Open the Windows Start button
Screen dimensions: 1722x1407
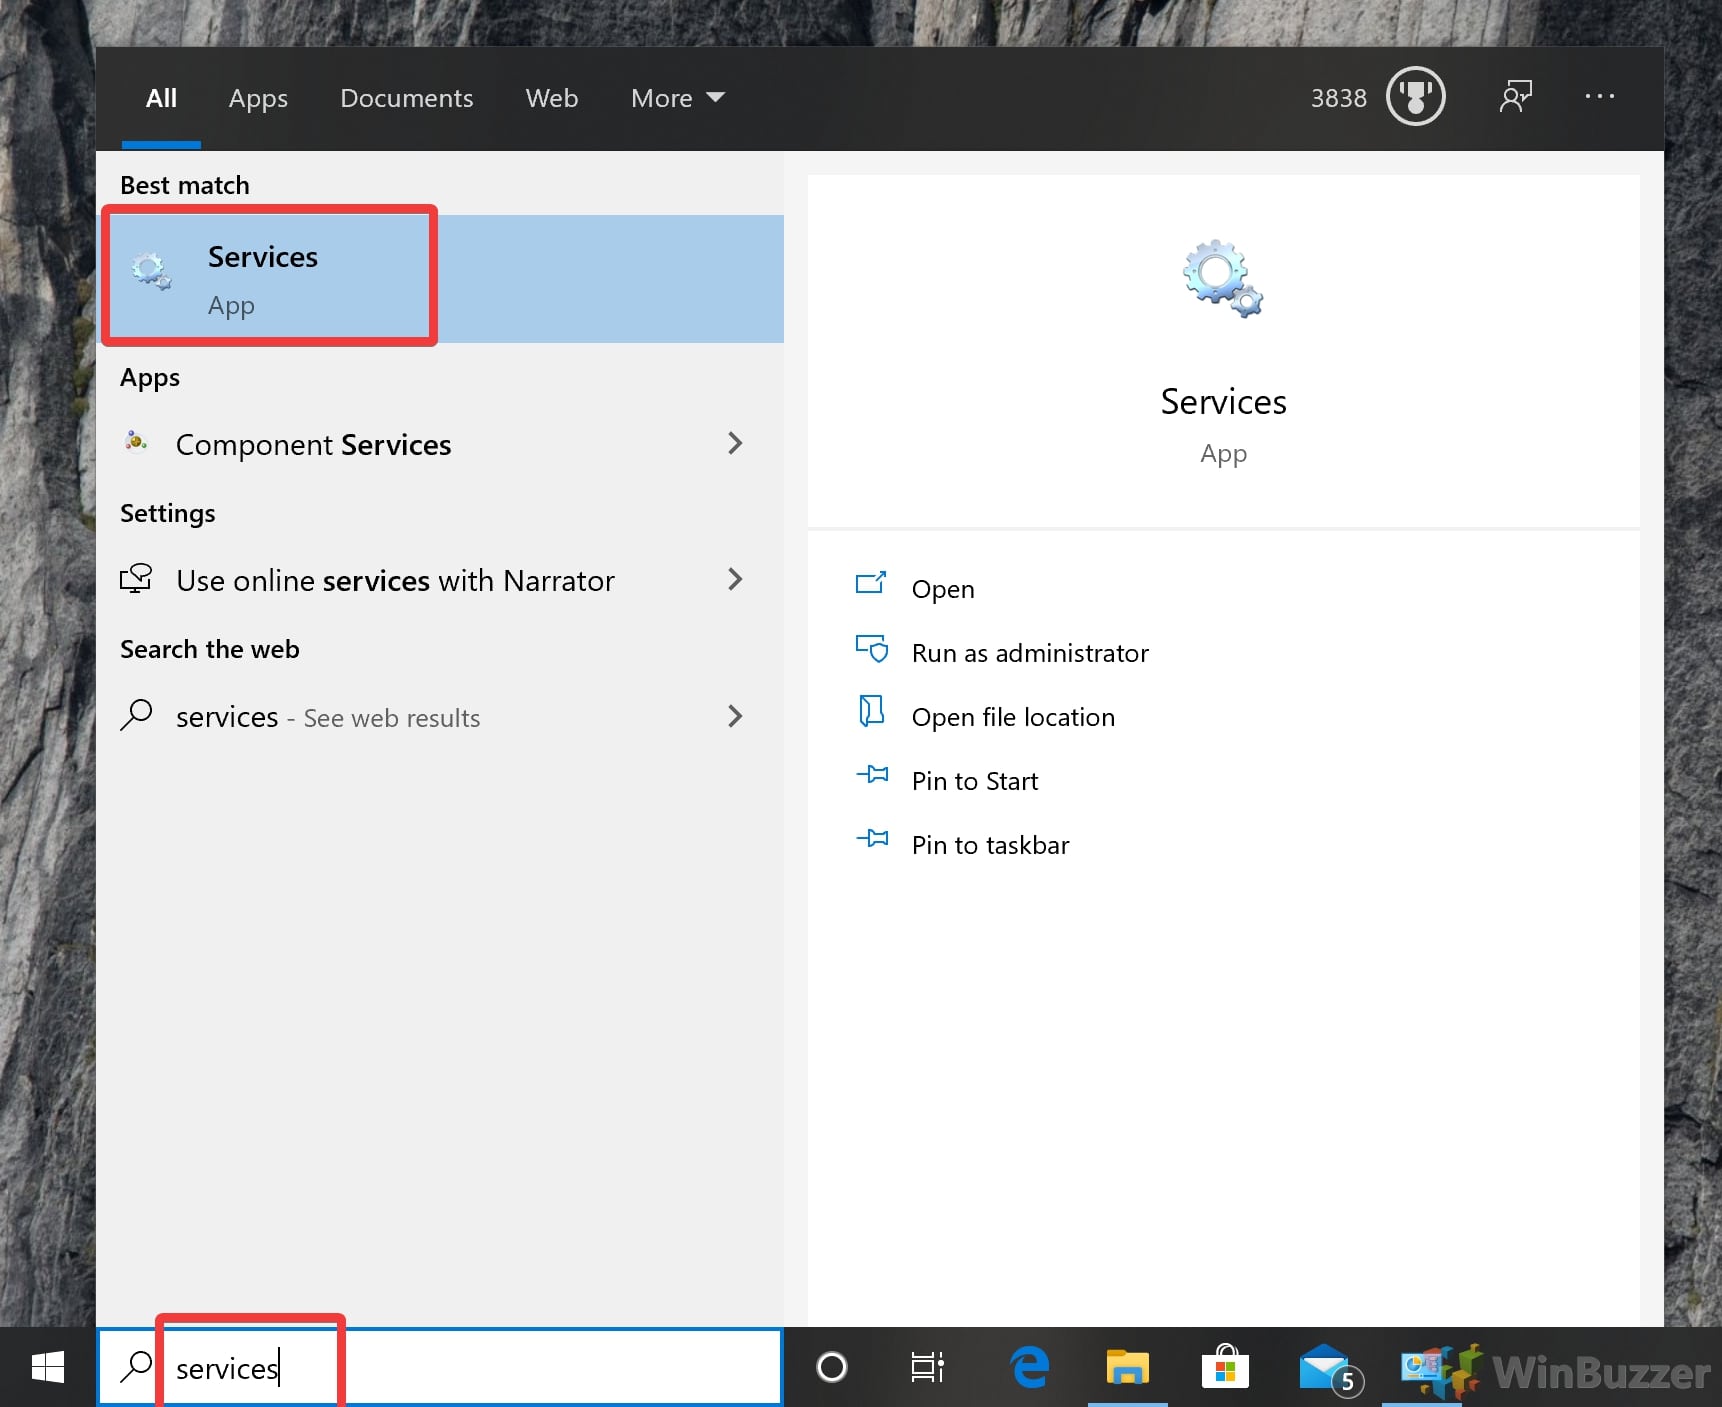point(47,1367)
